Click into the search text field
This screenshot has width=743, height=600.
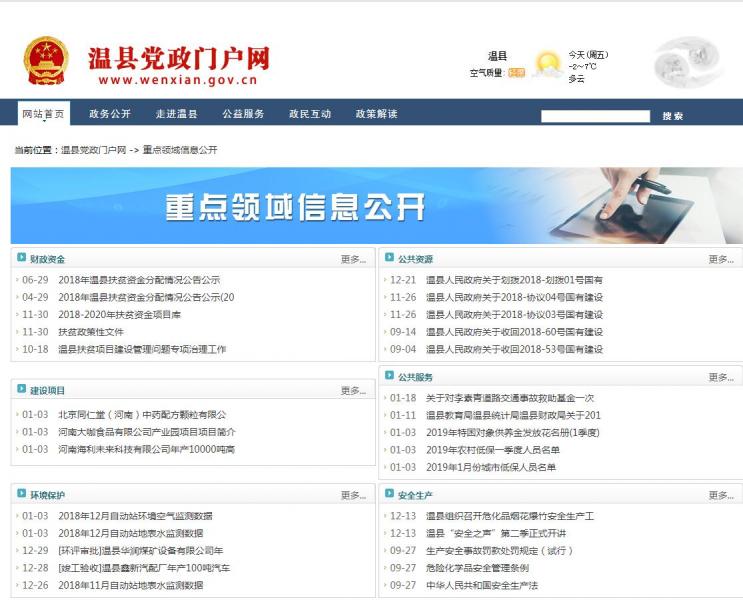pos(595,116)
